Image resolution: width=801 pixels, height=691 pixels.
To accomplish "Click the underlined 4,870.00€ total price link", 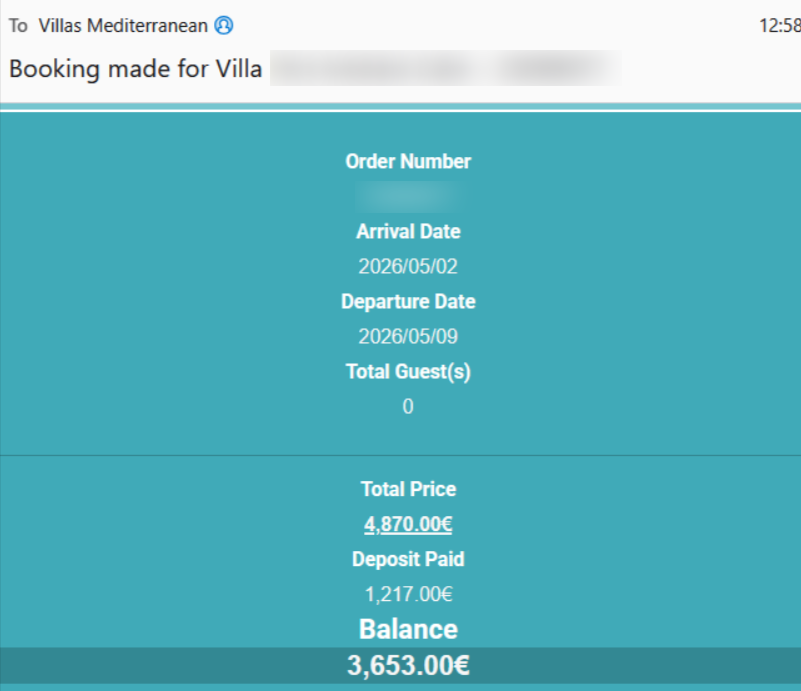I will coord(408,524).
